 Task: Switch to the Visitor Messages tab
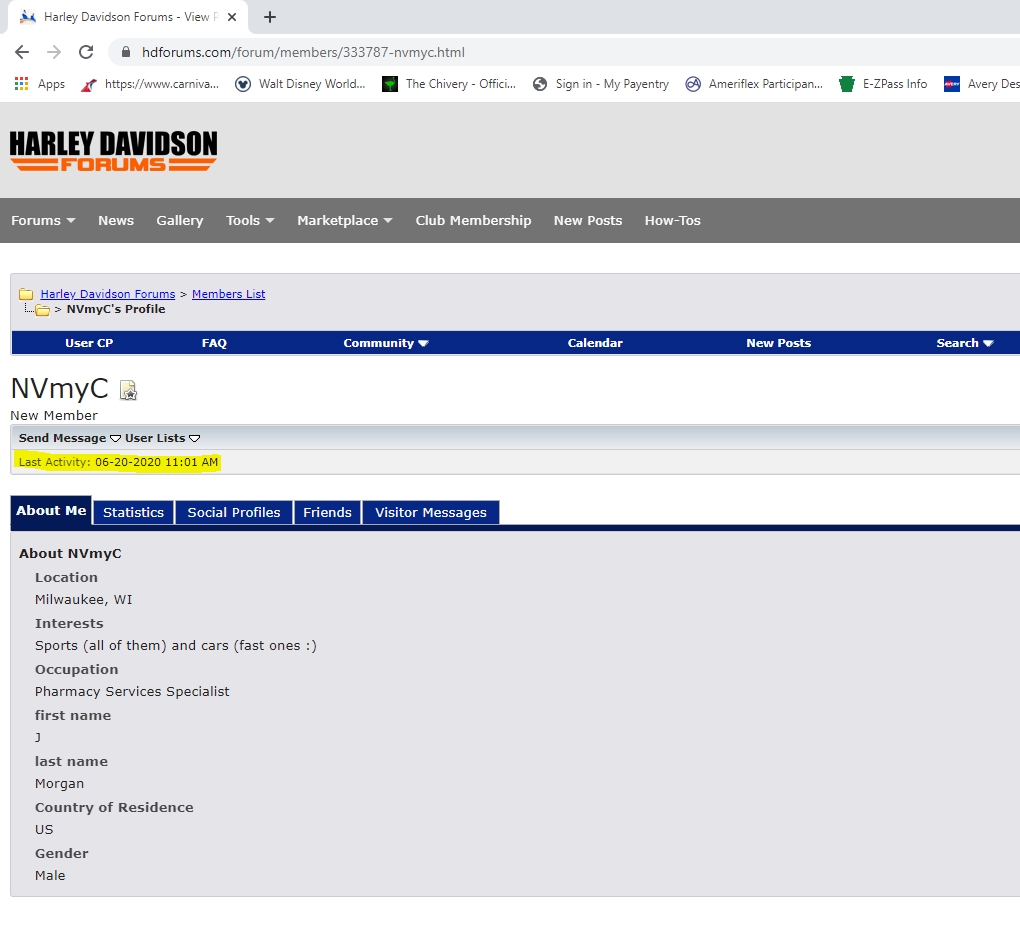(430, 512)
